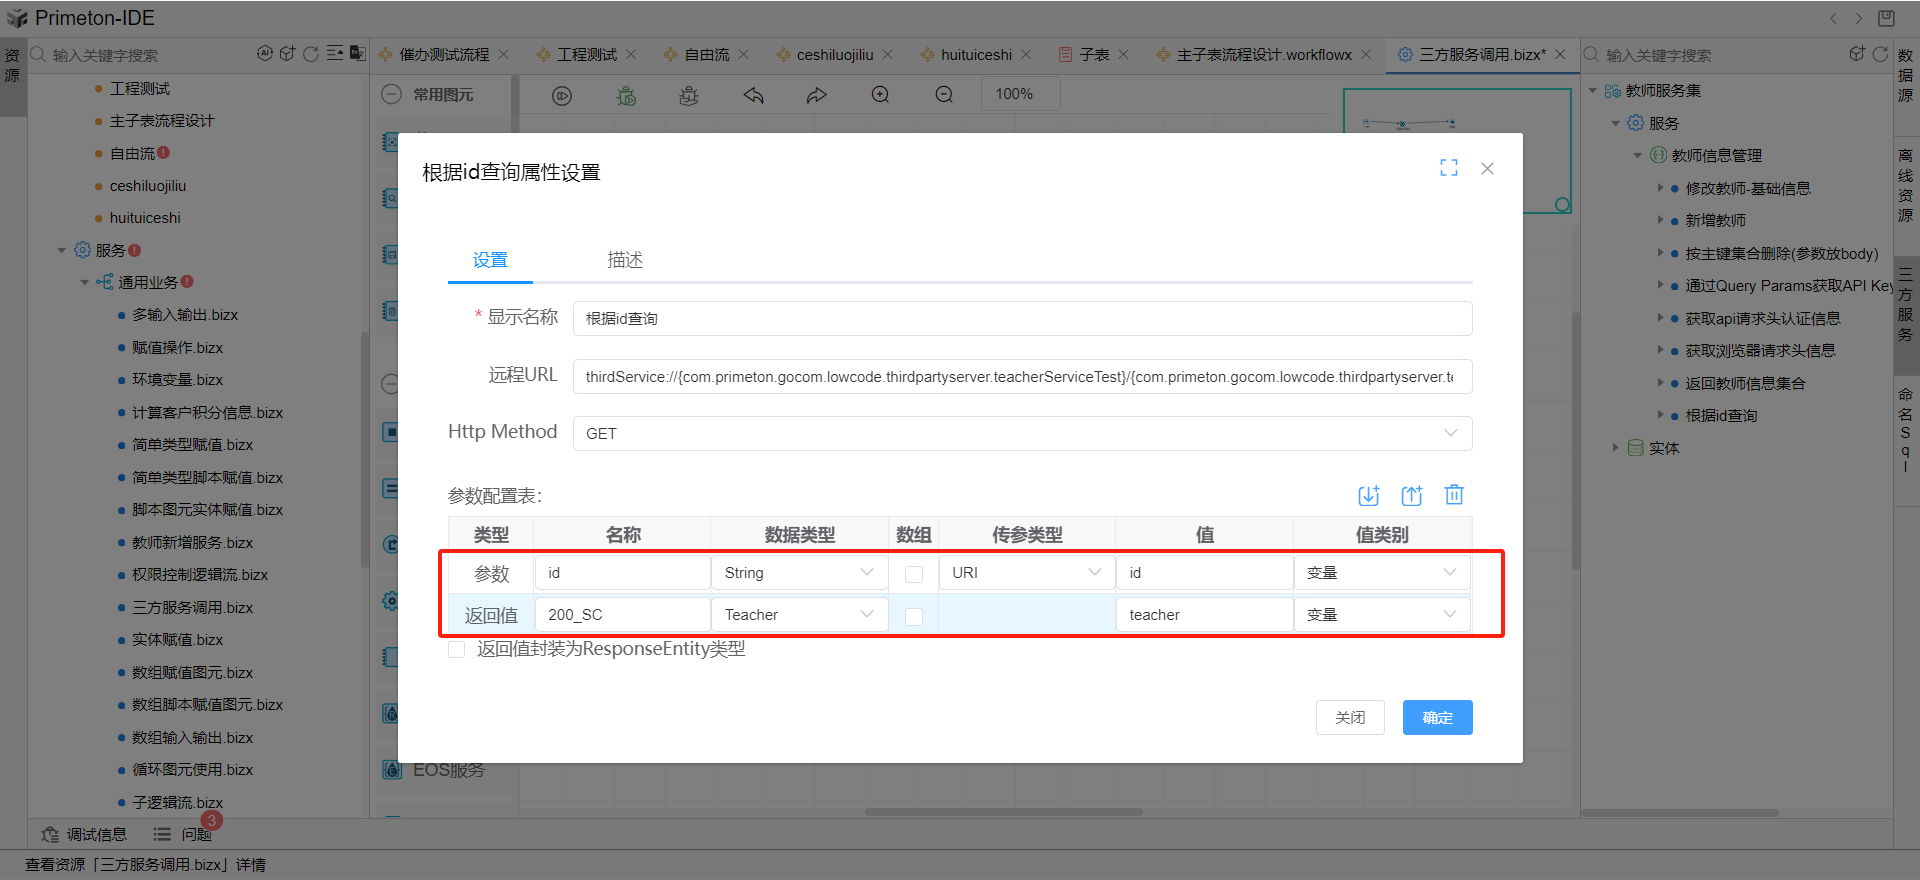The image size is (1920, 880).
Task: Click the 确定 button
Action: tap(1437, 718)
